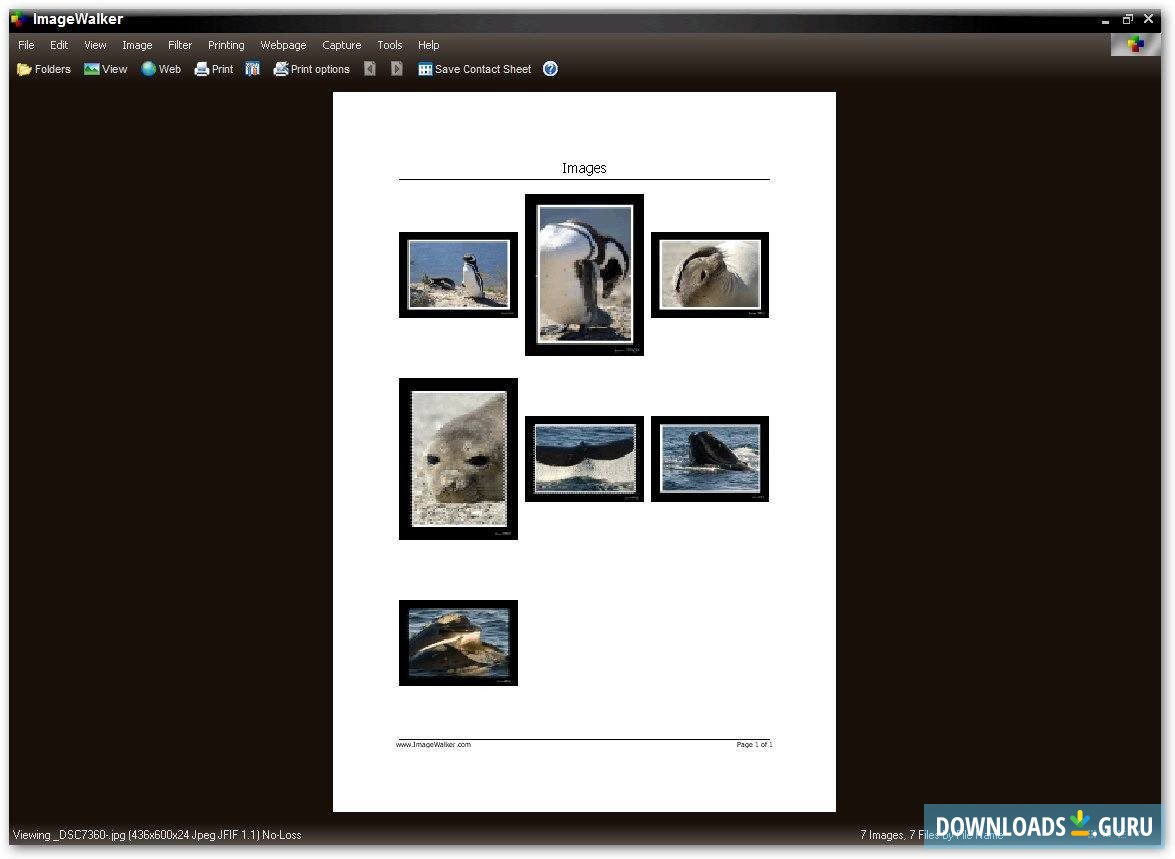Go to the previous page with left arrow

369,68
